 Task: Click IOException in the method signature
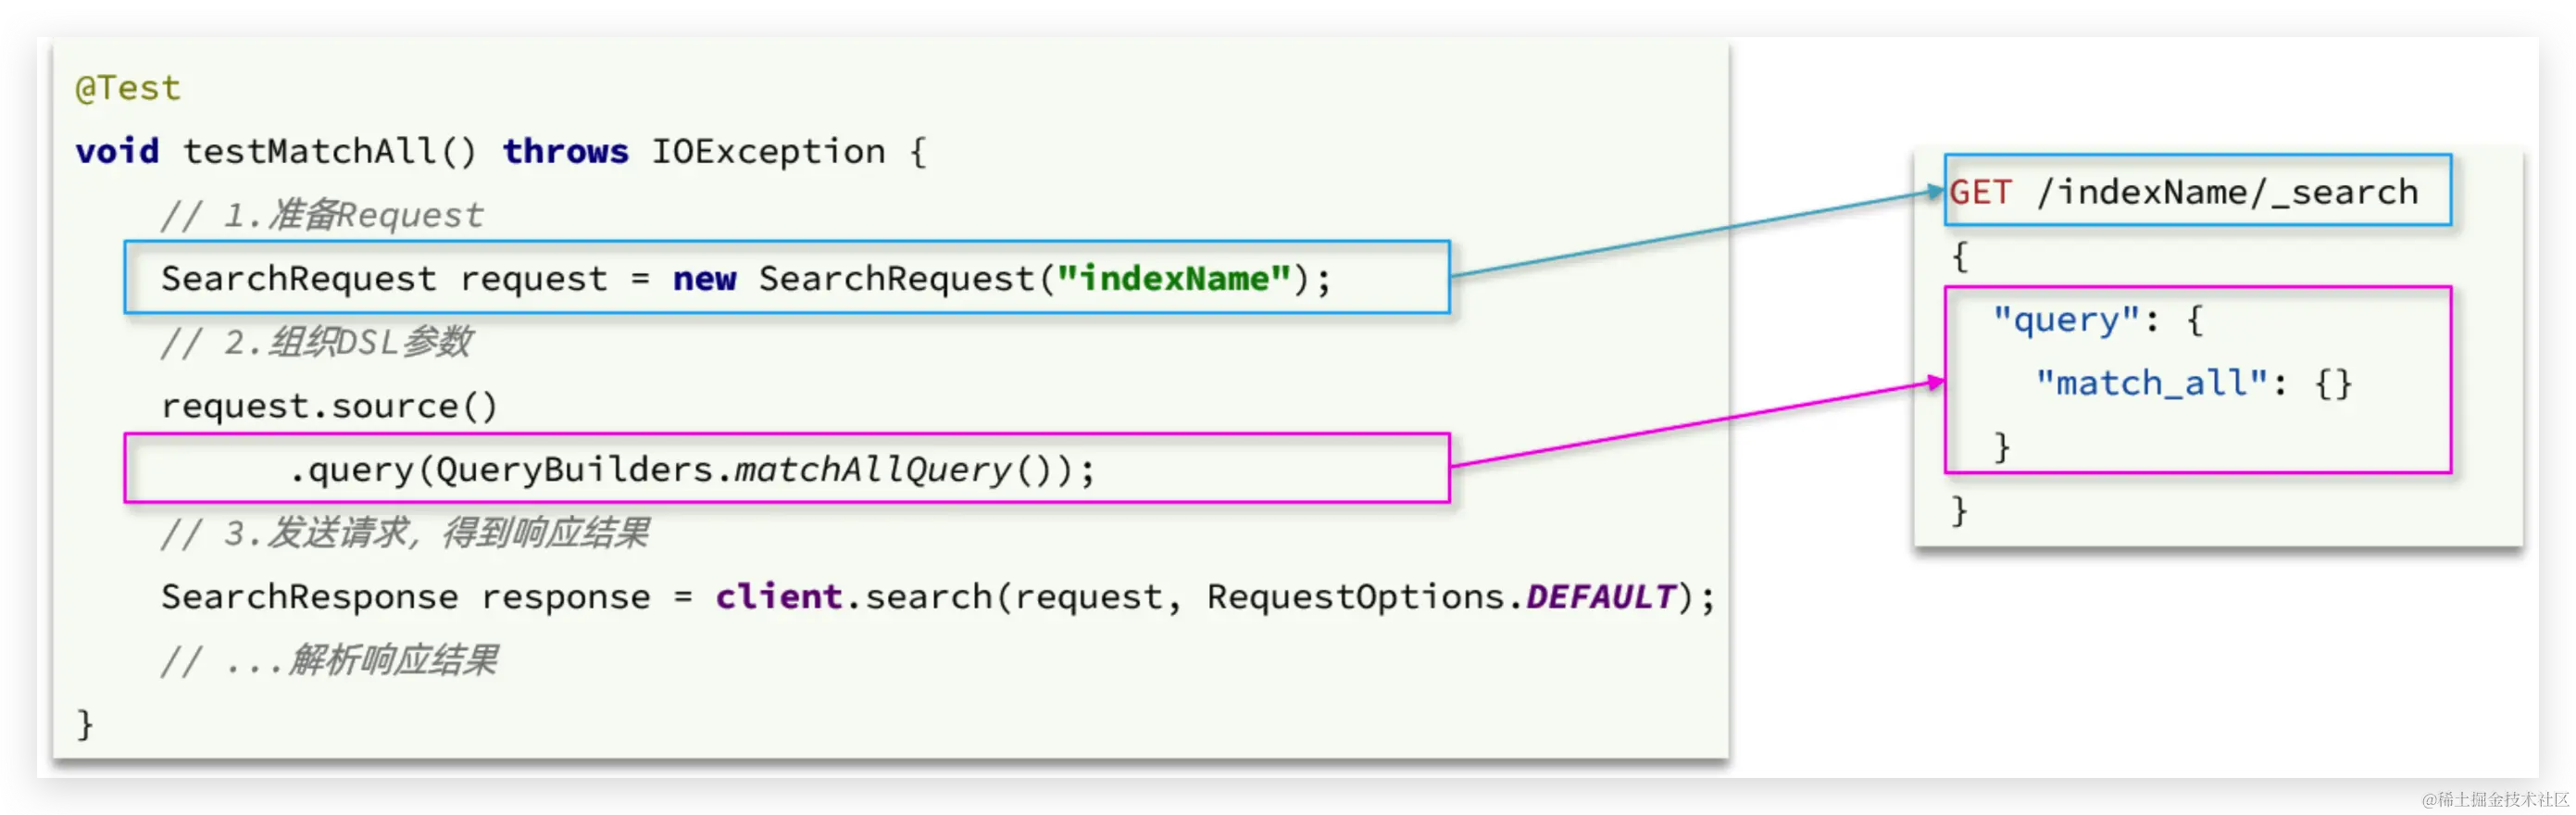tap(768, 151)
